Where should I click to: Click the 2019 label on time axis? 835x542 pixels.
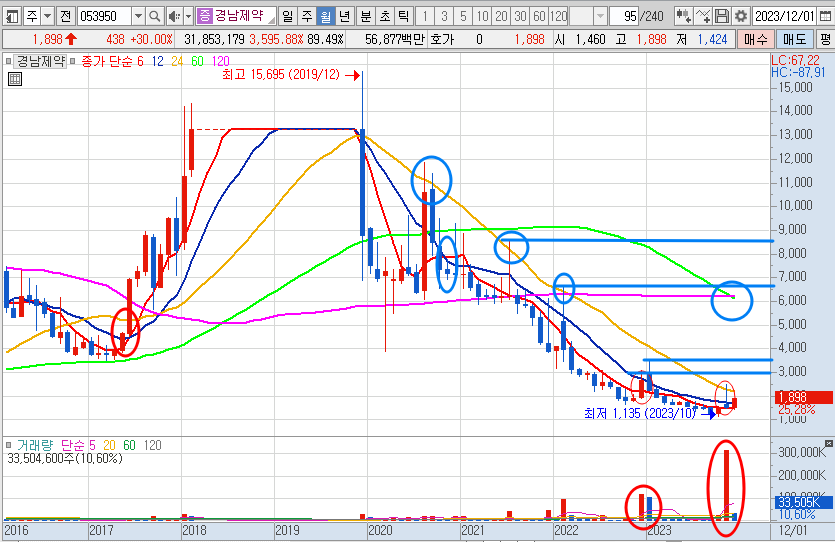(288, 530)
